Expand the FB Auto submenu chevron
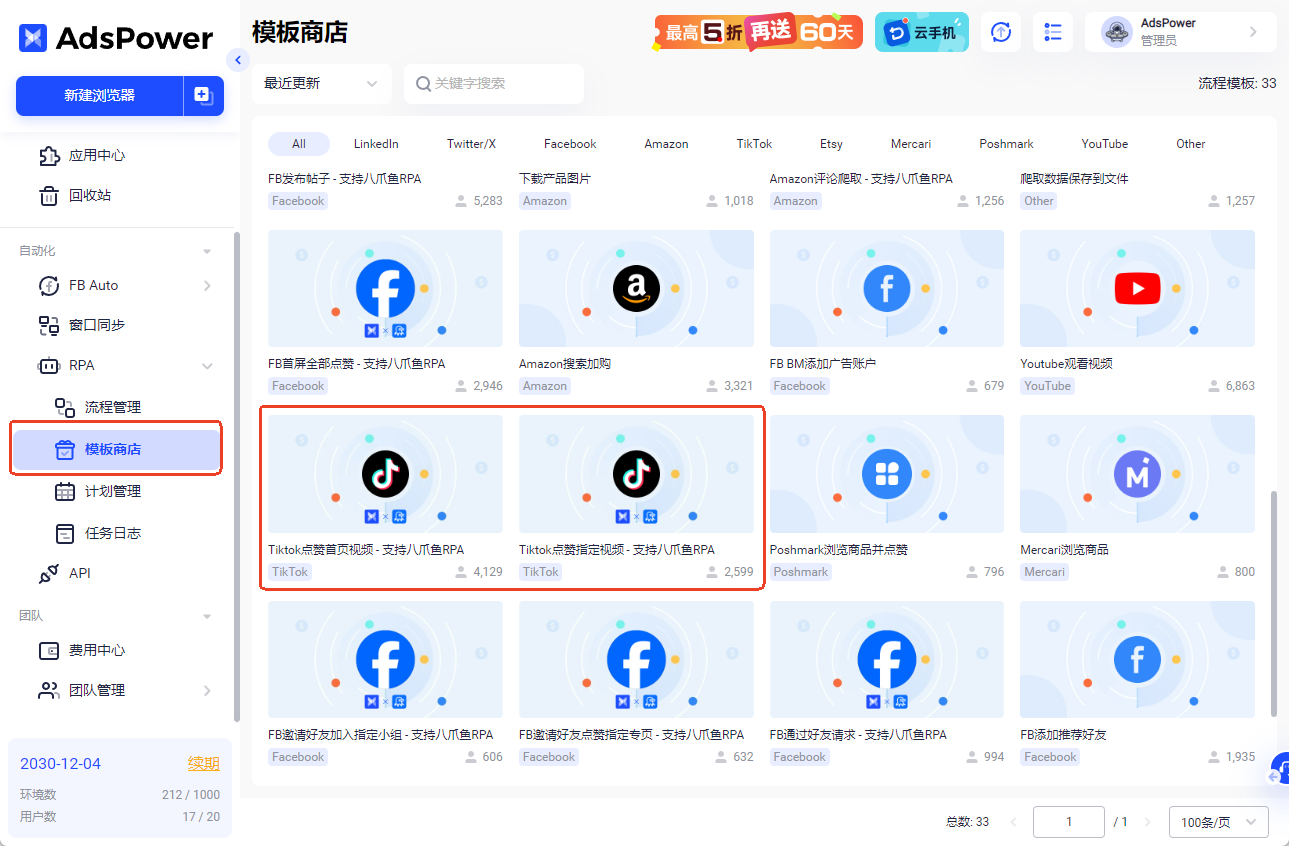The width and height of the screenshot is (1289, 846). (x=207, y=286)
